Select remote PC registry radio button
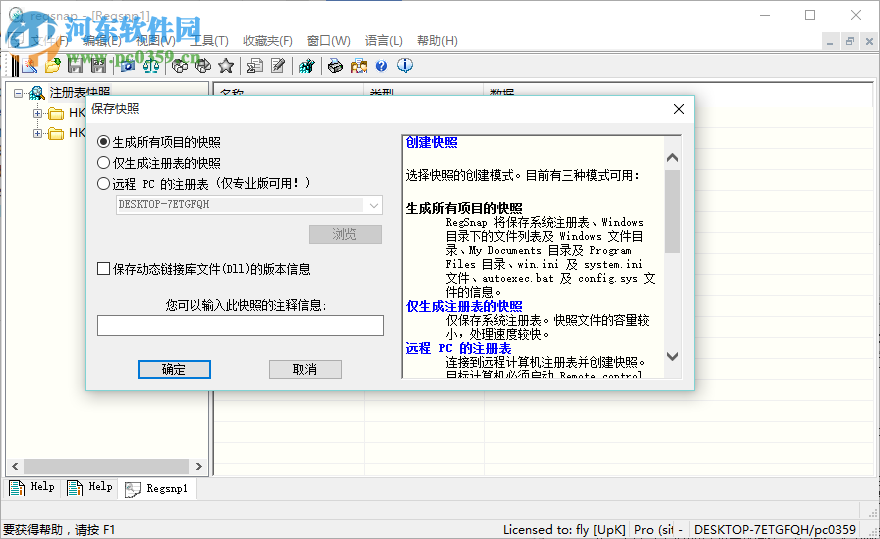The image size is (880, 539). 103,184
